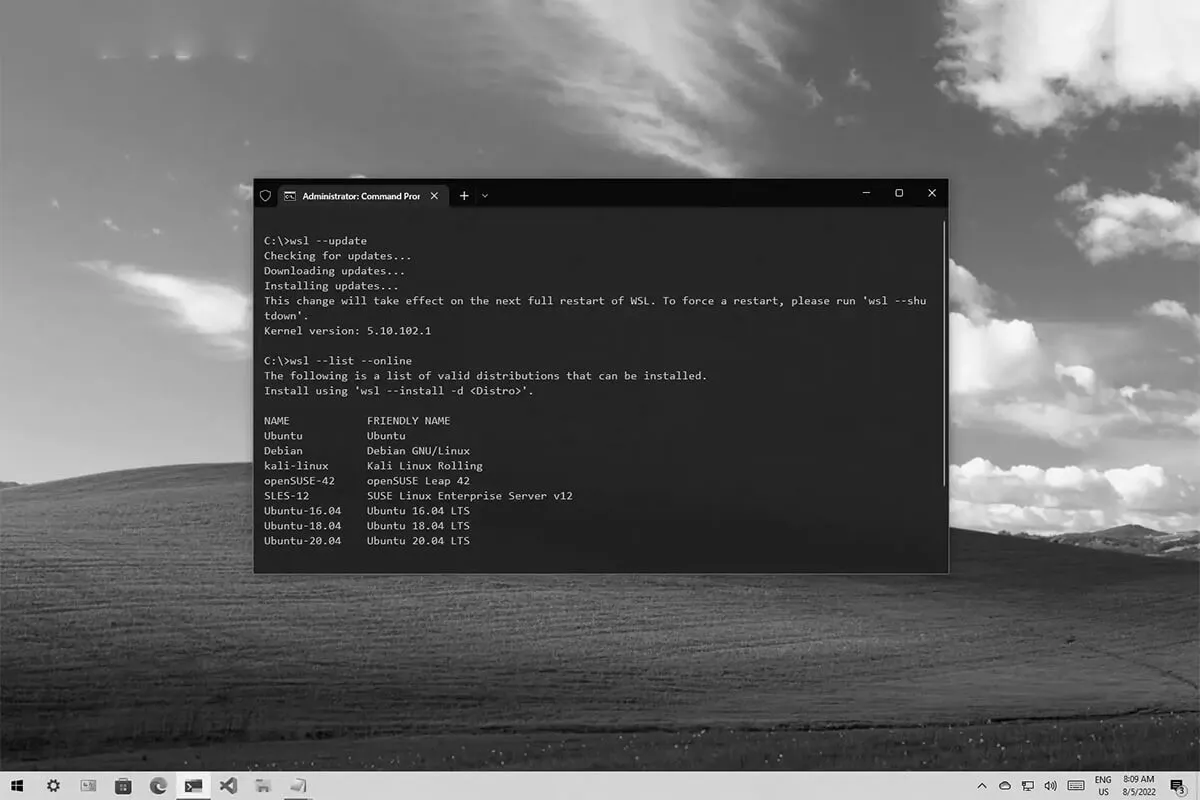Open the Windows Start menu
The height and width of the screenshot is (800, 1200).
coord(19,786)
